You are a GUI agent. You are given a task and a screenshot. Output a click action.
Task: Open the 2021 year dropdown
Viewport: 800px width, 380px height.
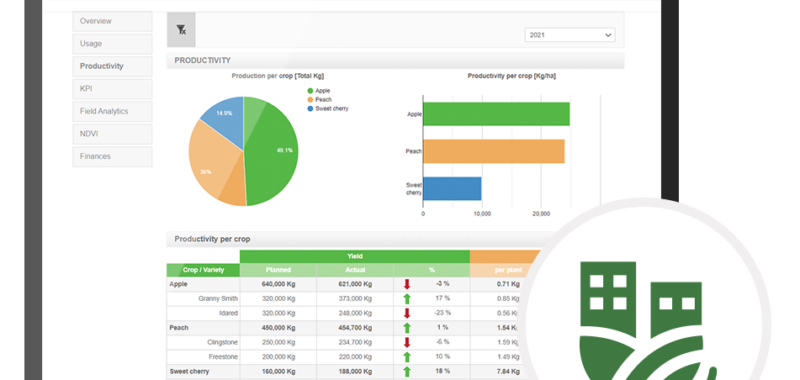click(x=570, y=35)
